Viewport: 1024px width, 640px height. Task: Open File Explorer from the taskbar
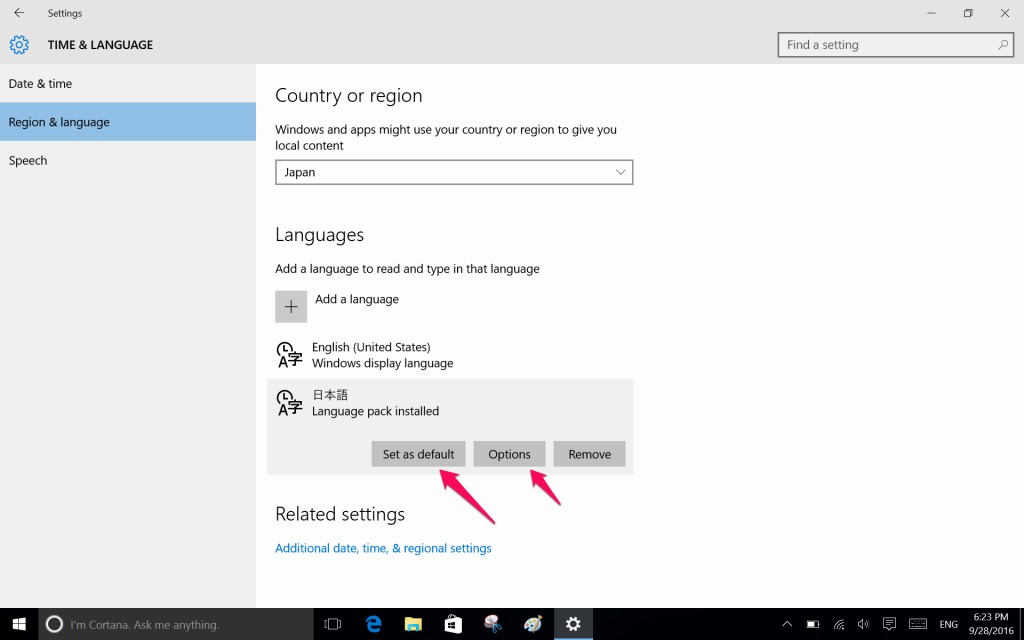(413, 624)
